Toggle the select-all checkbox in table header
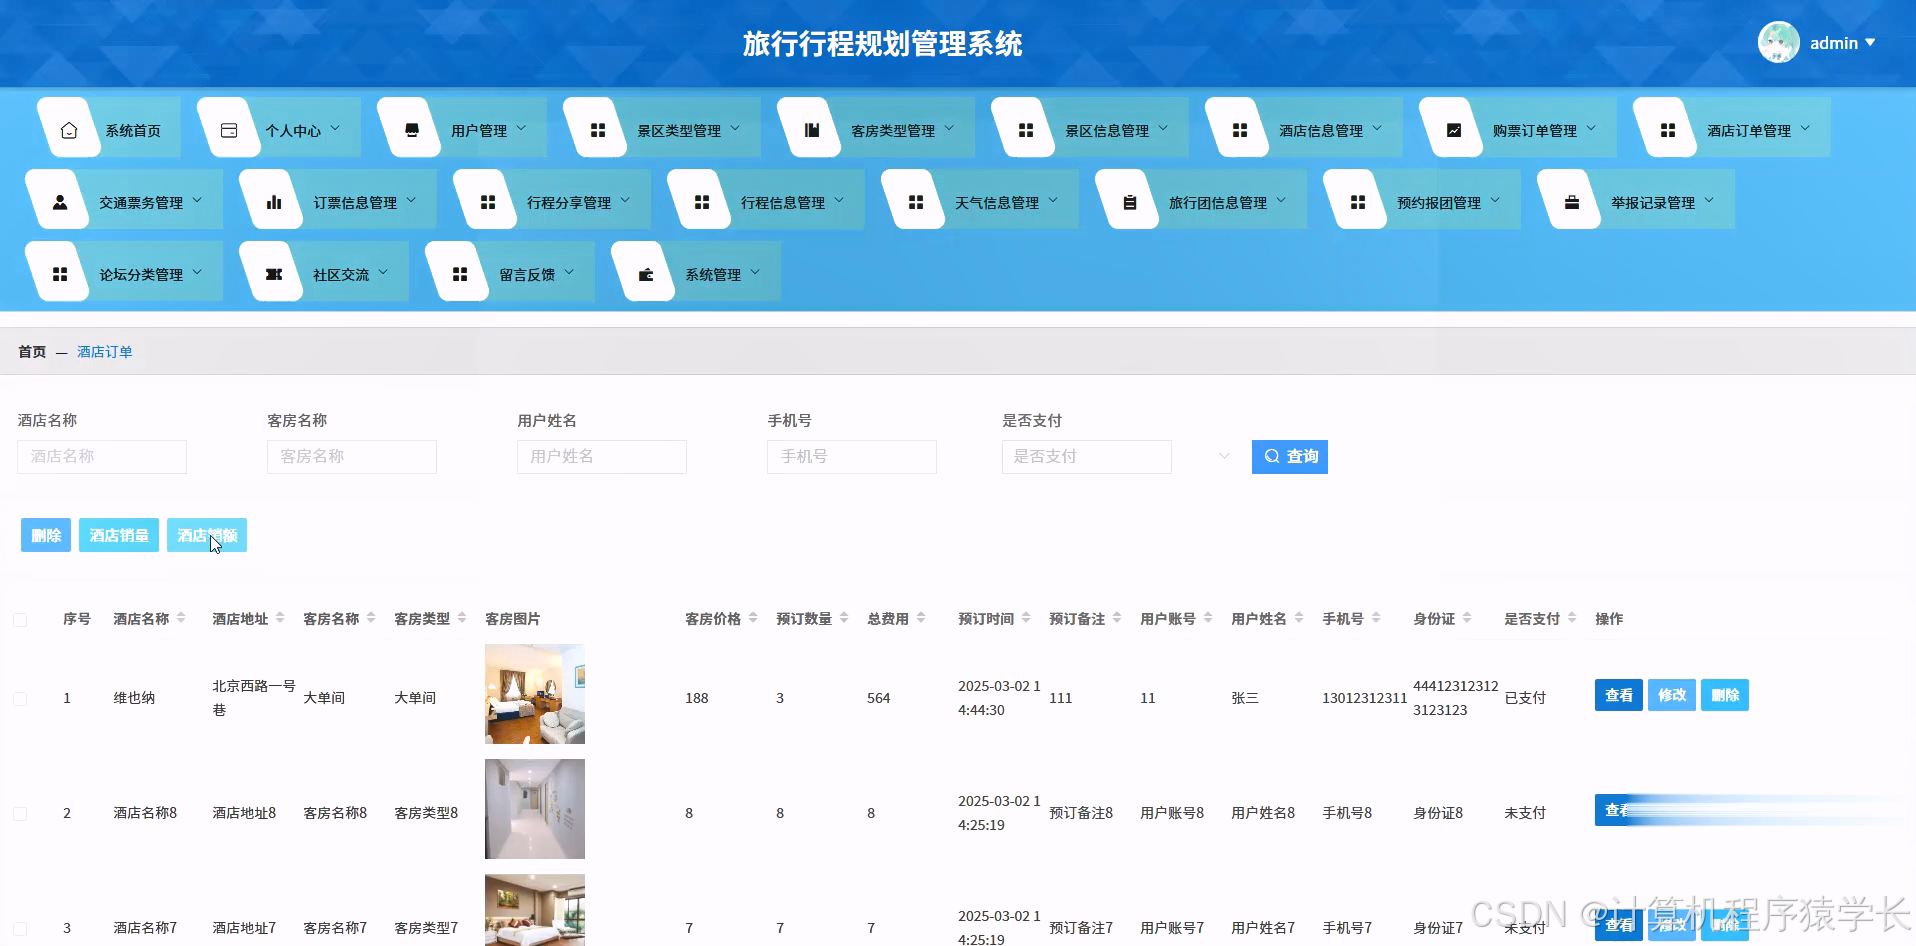Screen dimensions: 1916x946 (x=20, y=618)
